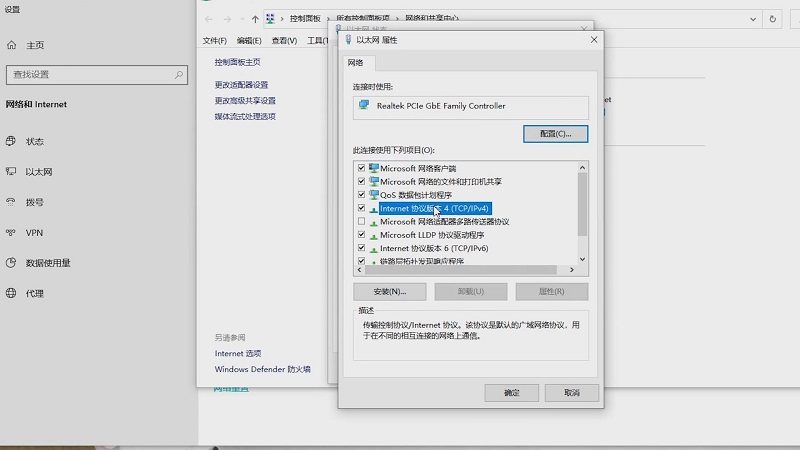The height and width of the screenshot is (450, 800).
Task: Select the 代理 proxy globe icon
Action: [12, 293]
